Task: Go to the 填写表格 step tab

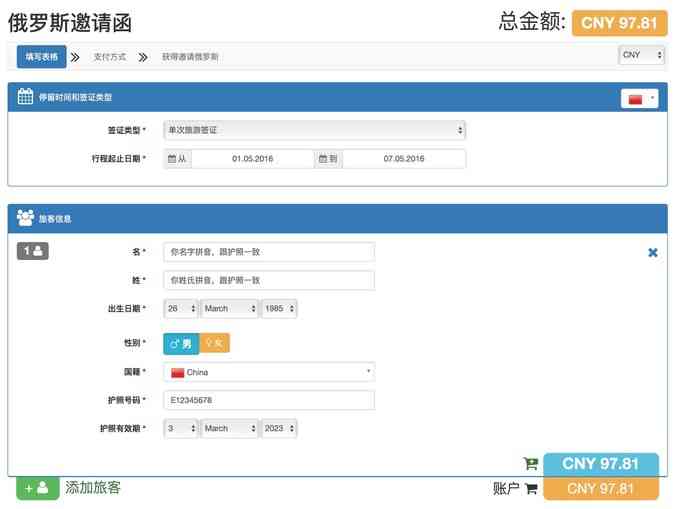Action: click(x=40, y=57)
